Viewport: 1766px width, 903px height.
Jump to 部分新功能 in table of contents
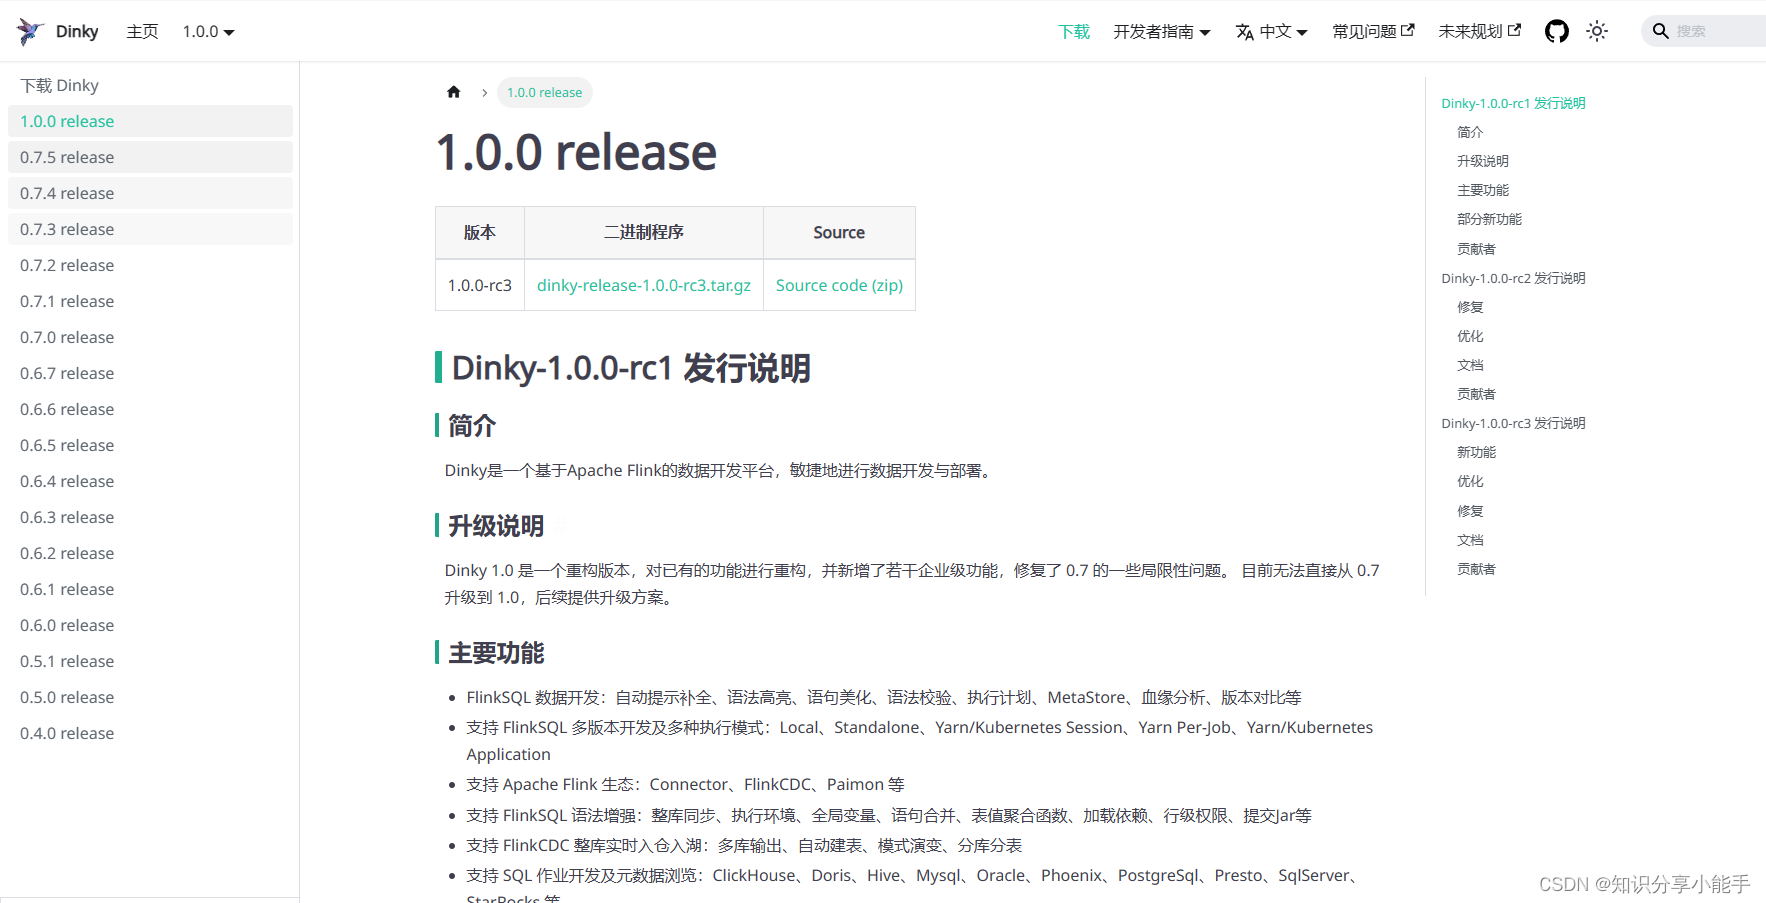coord(1489,219)
